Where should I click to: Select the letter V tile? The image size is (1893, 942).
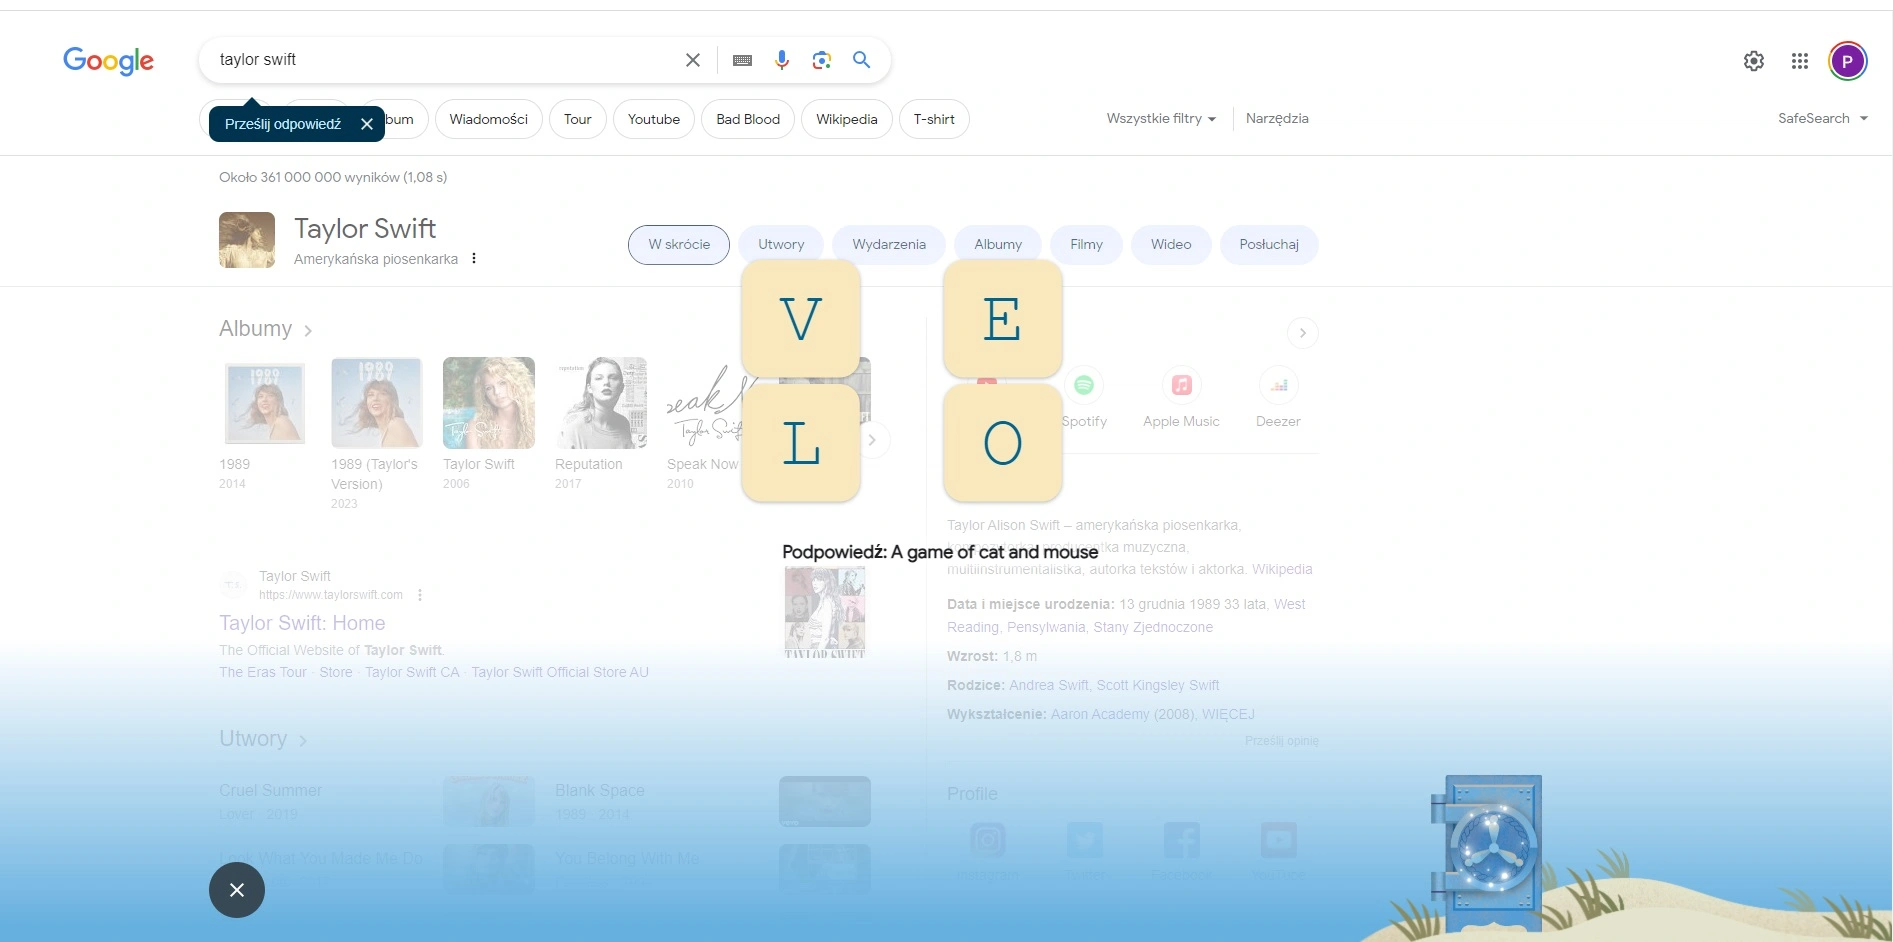coord(801,319)
